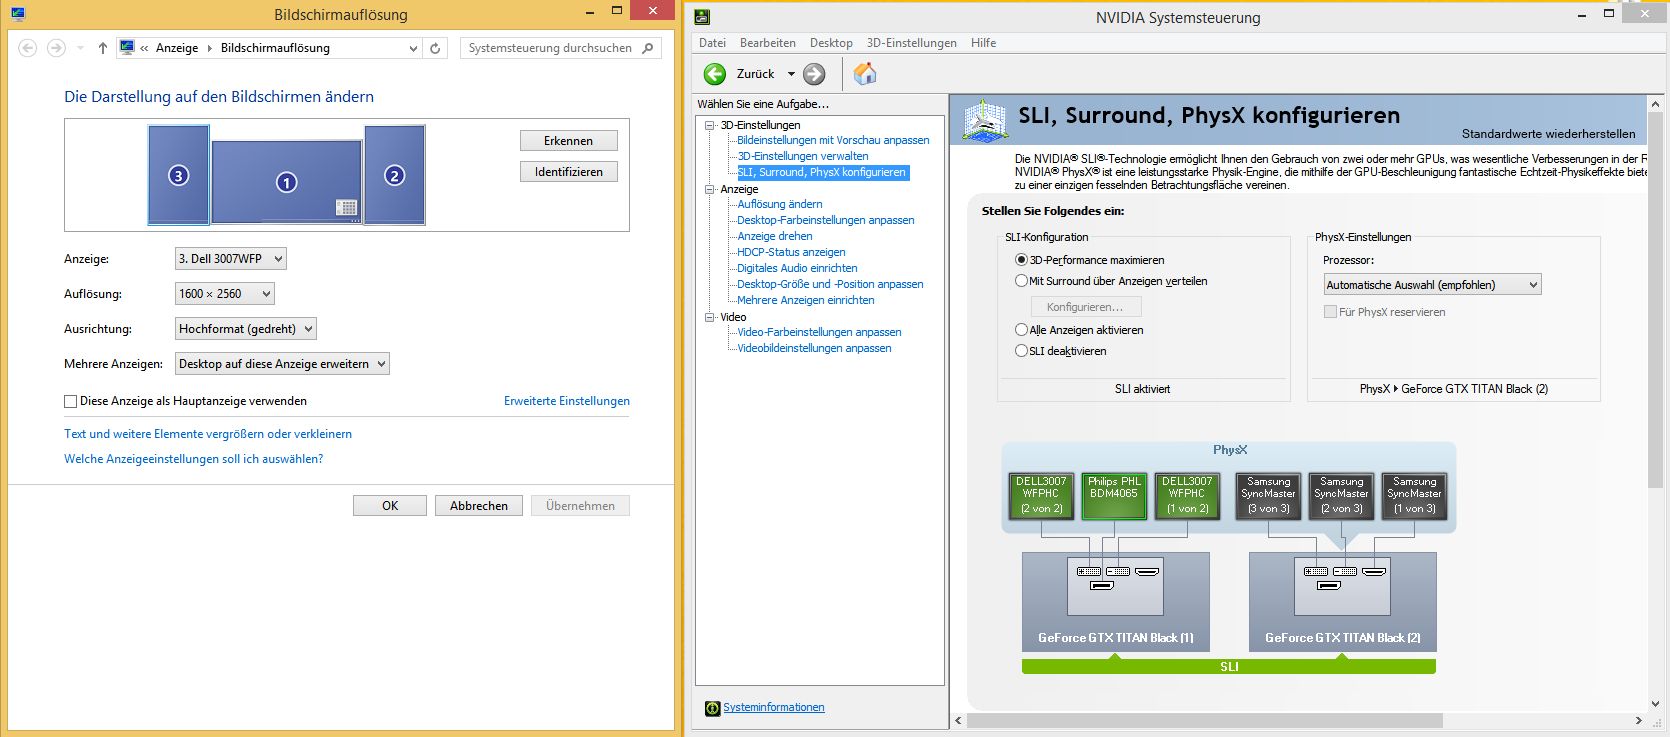Click the Erkennen button
1670x737 pixels.
(x=569, y=141)
